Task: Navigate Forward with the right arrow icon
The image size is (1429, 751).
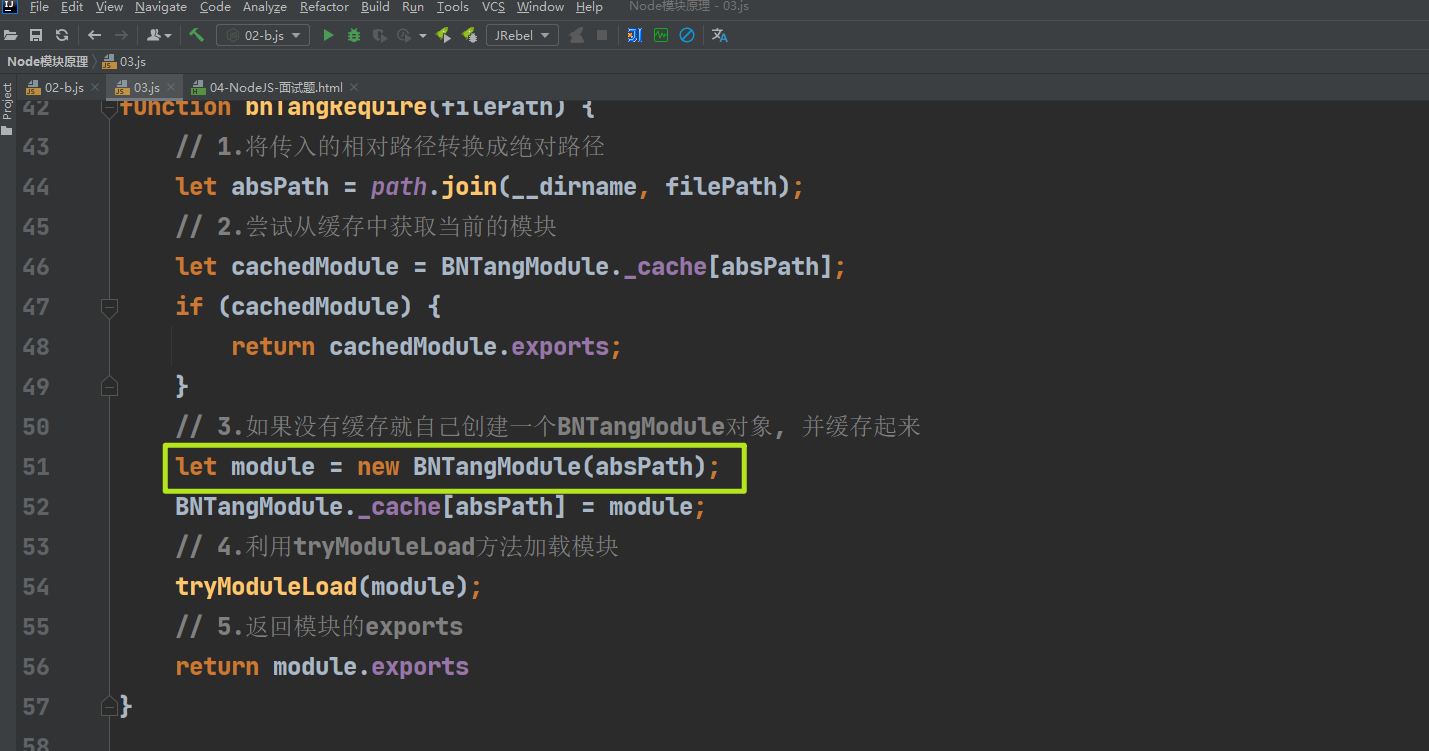Action: pyautogui.click(x=121, y=35)
